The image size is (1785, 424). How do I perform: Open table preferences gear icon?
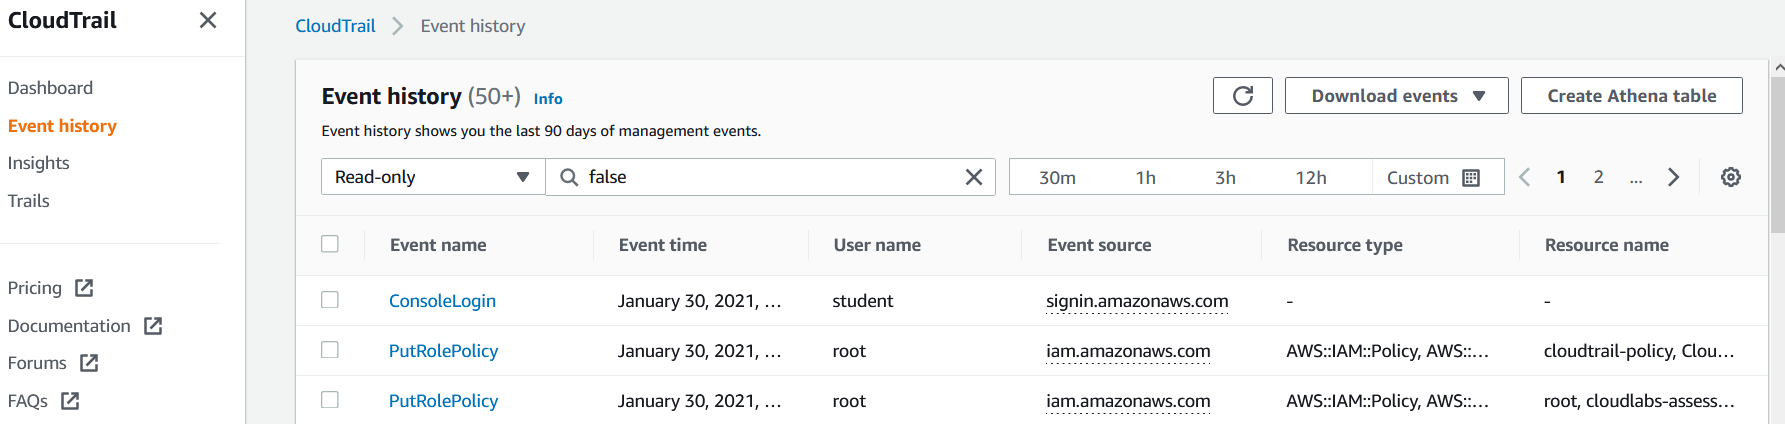click(x=1730, y=177)
